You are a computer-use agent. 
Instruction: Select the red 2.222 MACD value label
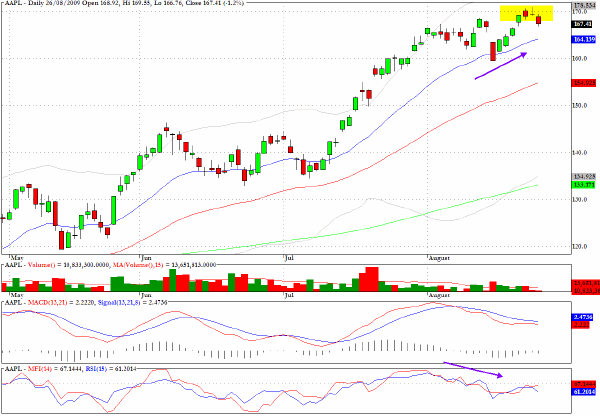[x=581, y=325]
